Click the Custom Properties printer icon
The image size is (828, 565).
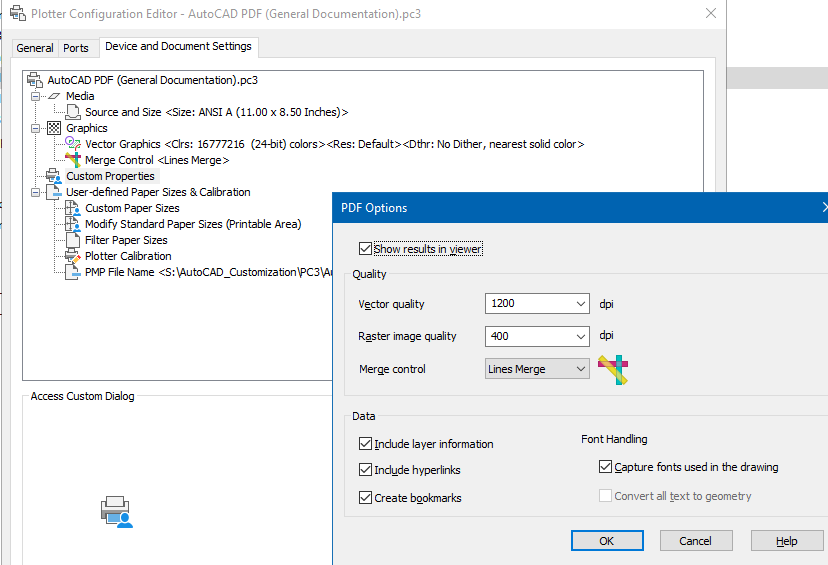pos(53,176)
